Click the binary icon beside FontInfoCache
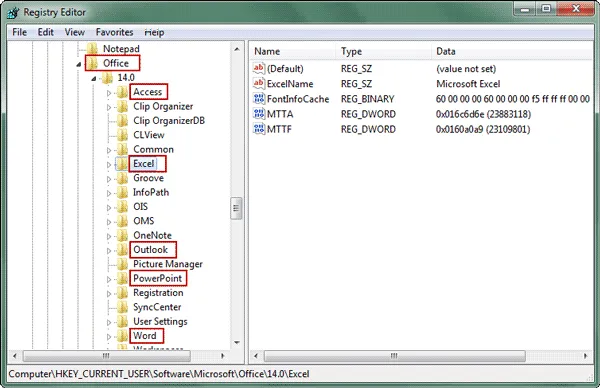600x388 pixels. [x=259, y=99]
